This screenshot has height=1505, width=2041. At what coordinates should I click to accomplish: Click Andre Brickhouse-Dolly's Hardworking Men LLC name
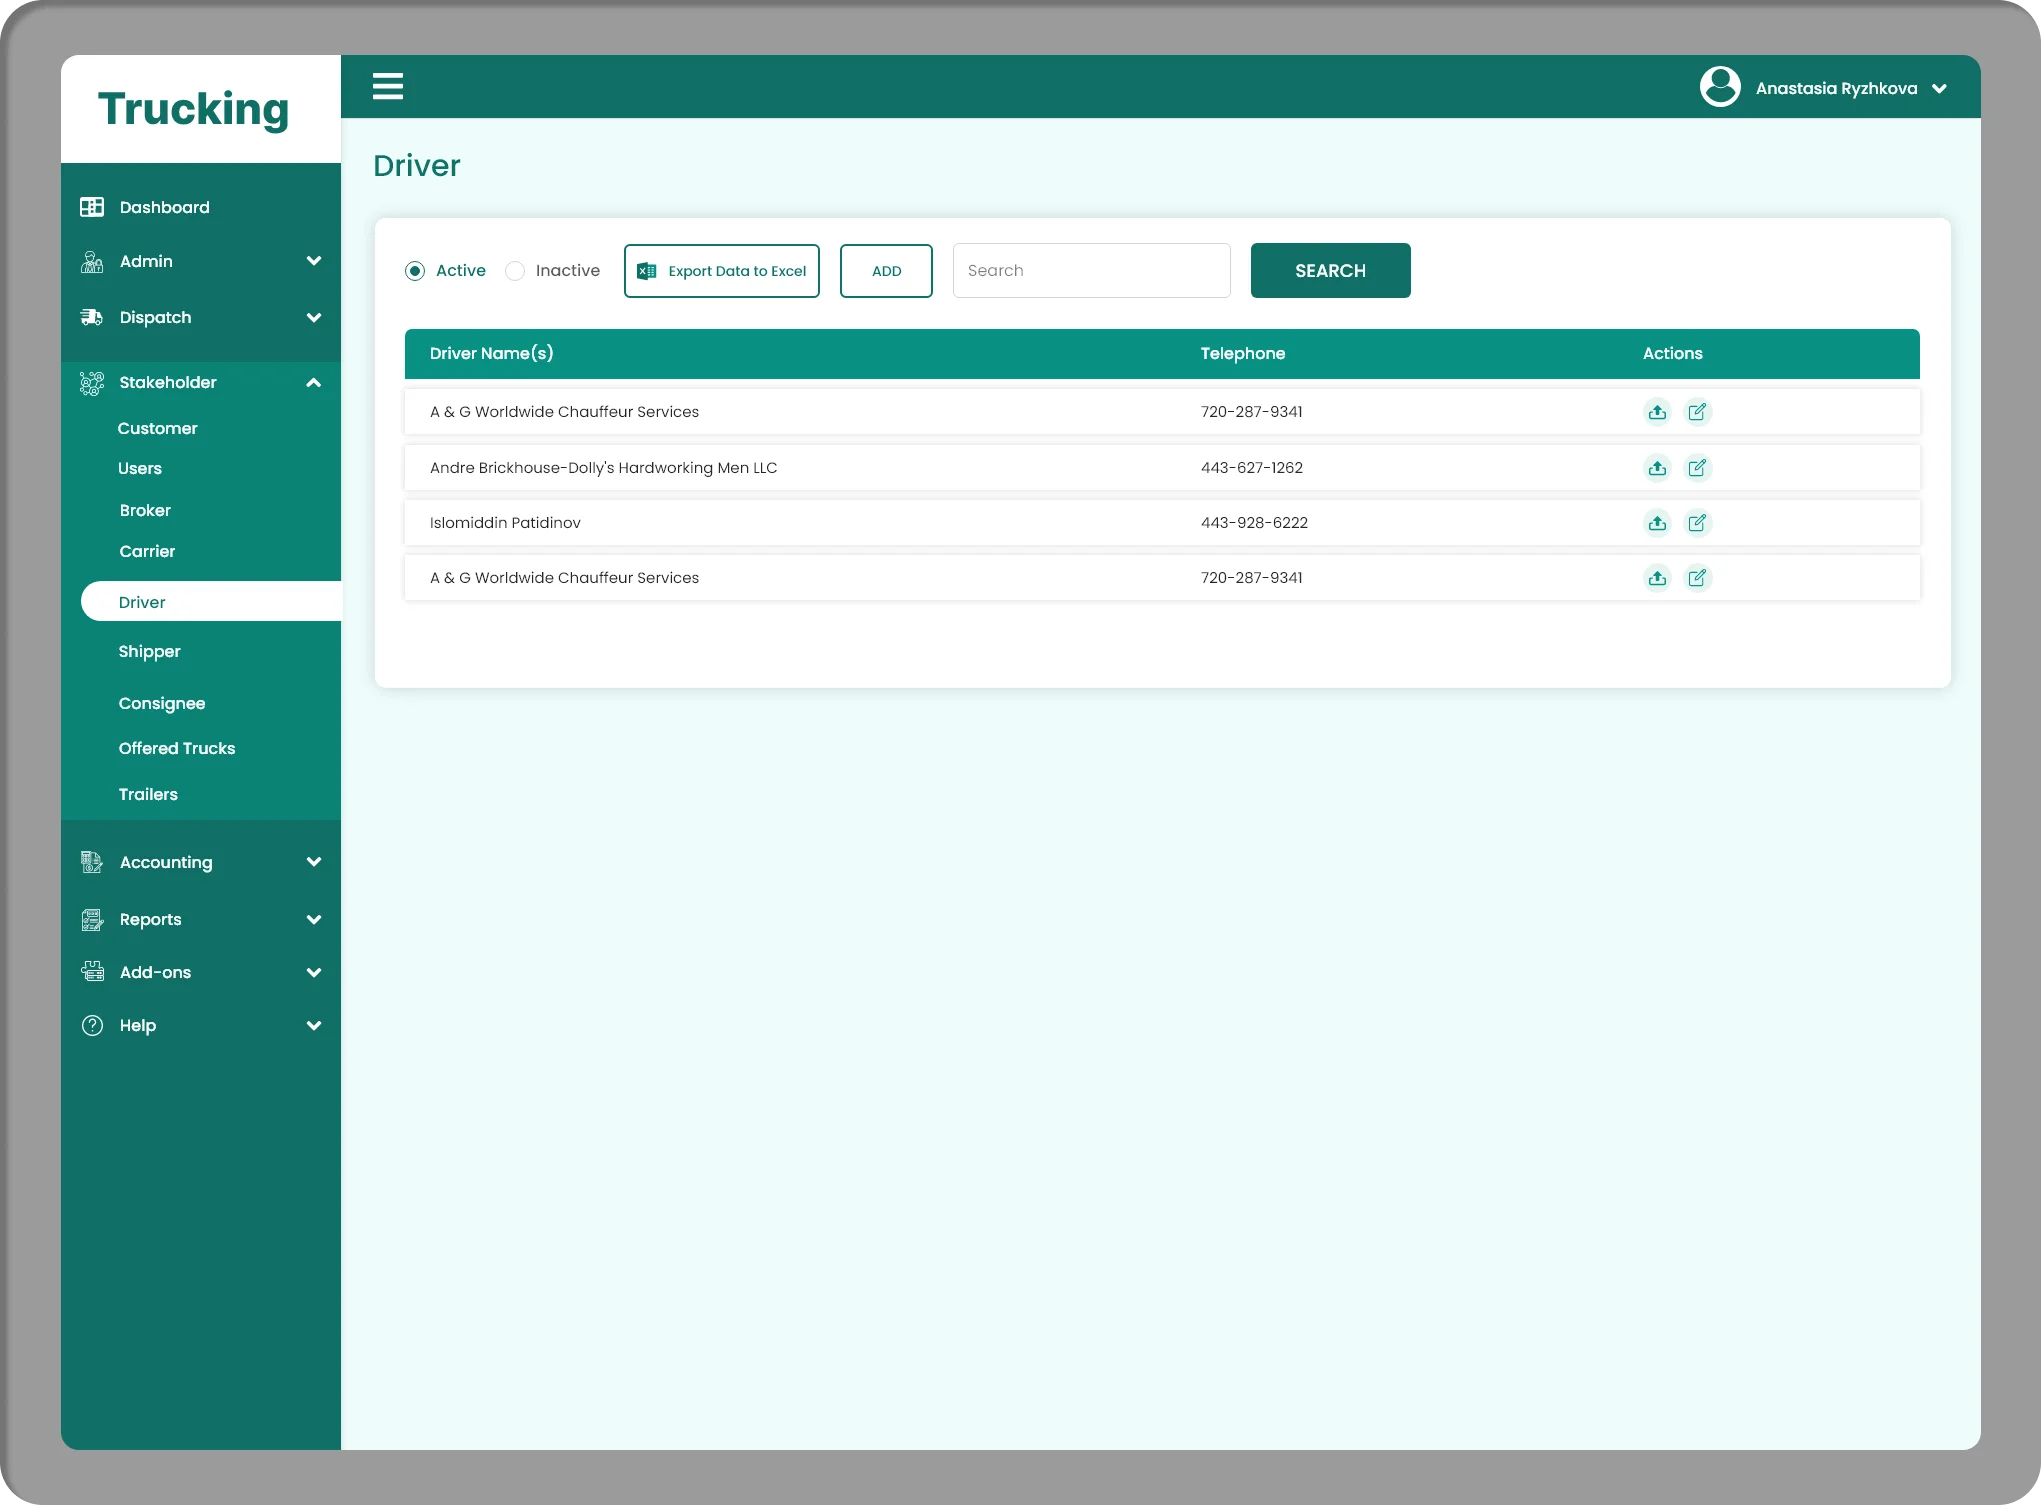603,468
